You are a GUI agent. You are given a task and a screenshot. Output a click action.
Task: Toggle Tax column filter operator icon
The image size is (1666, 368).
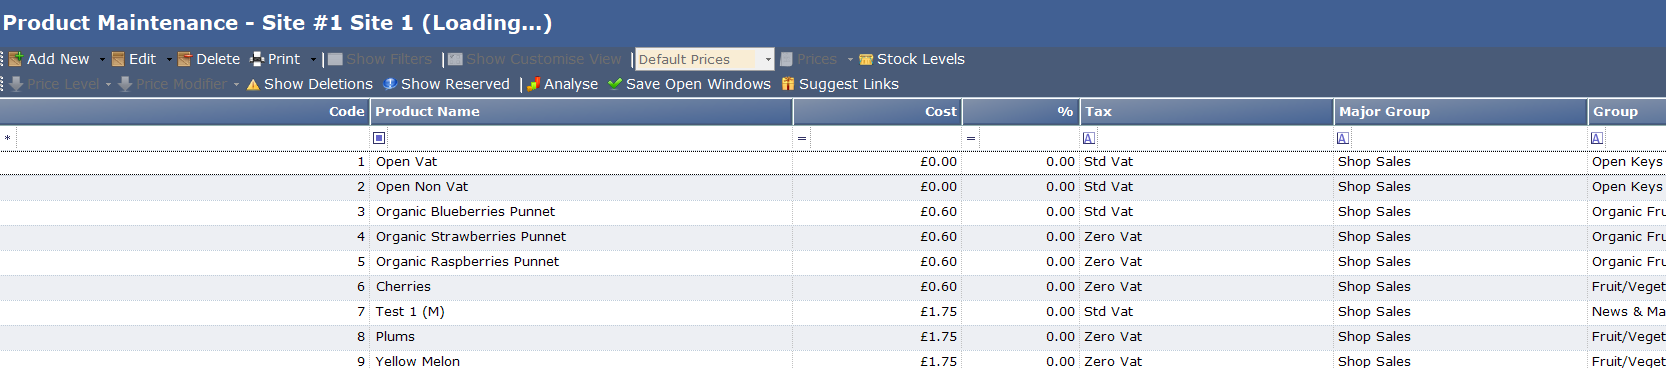[1089, 138]
